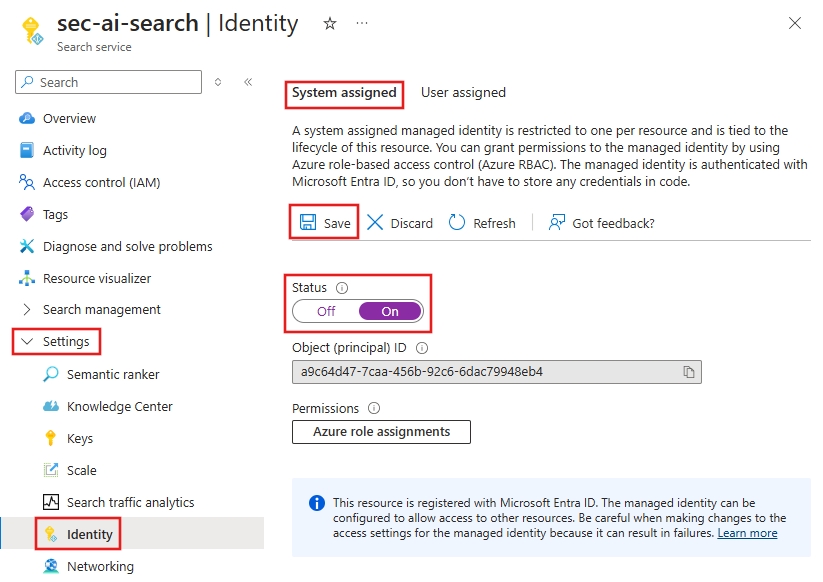823x582 pixels.
Task: Open the ellipsis more options menu
Action: (362, 23)
